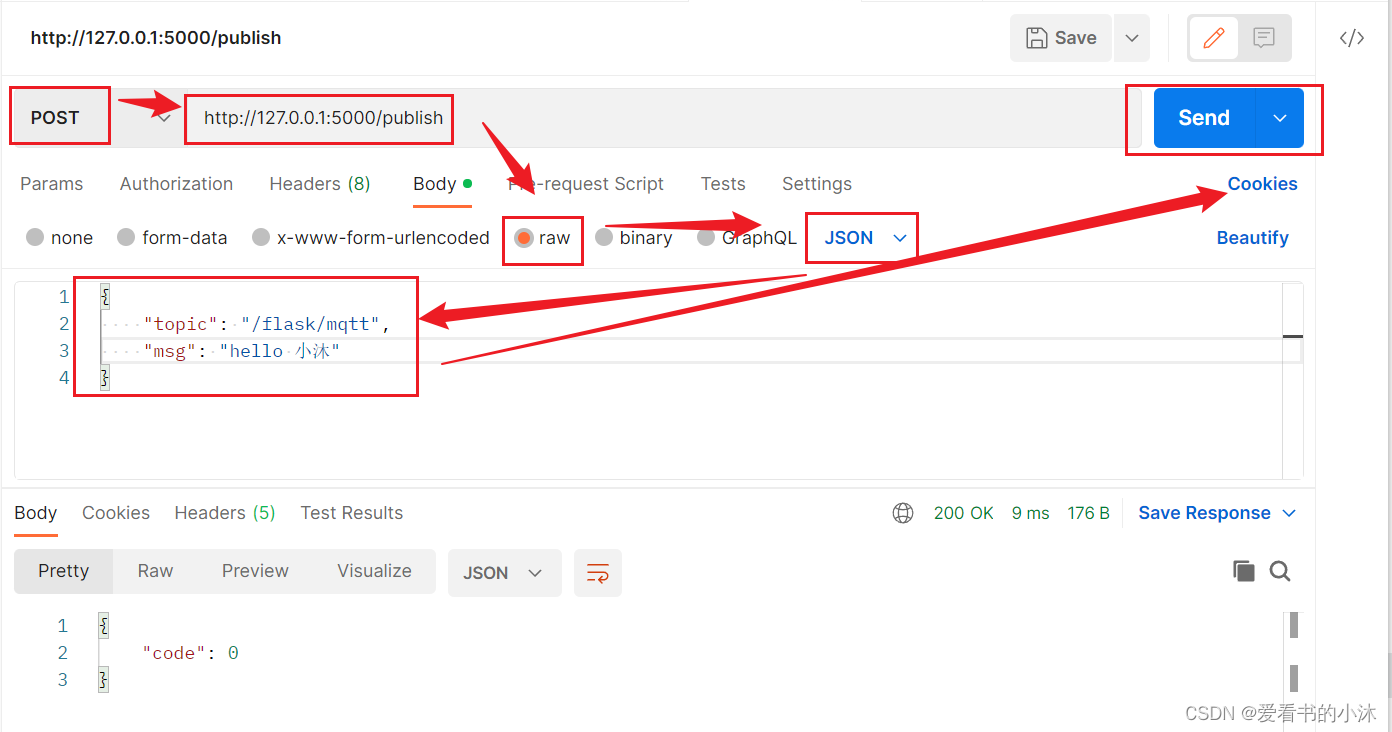Image resolution: width=1392 pixels, height=732 pixels.
Task: Click the globe network info icon
Action: pos(903,513)
